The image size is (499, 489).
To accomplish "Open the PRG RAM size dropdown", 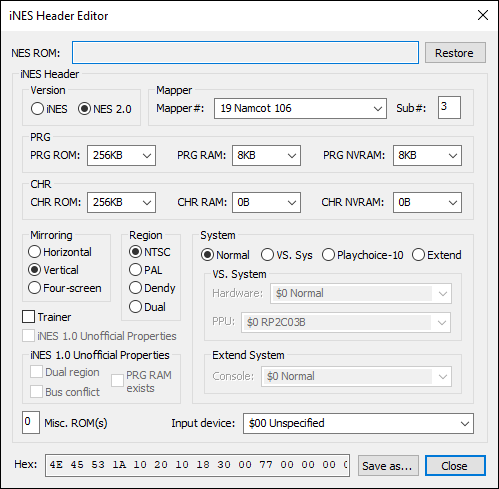I will click(x=266, y=155).
